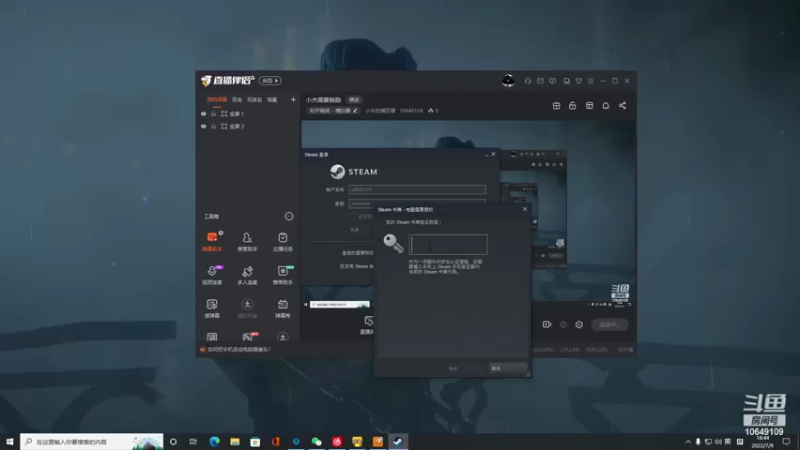Open the mode switch pill beside the logo
Image resolution: width=800 pixels, height=450 pixels.
pyautogui.click(x=269, y=81)
